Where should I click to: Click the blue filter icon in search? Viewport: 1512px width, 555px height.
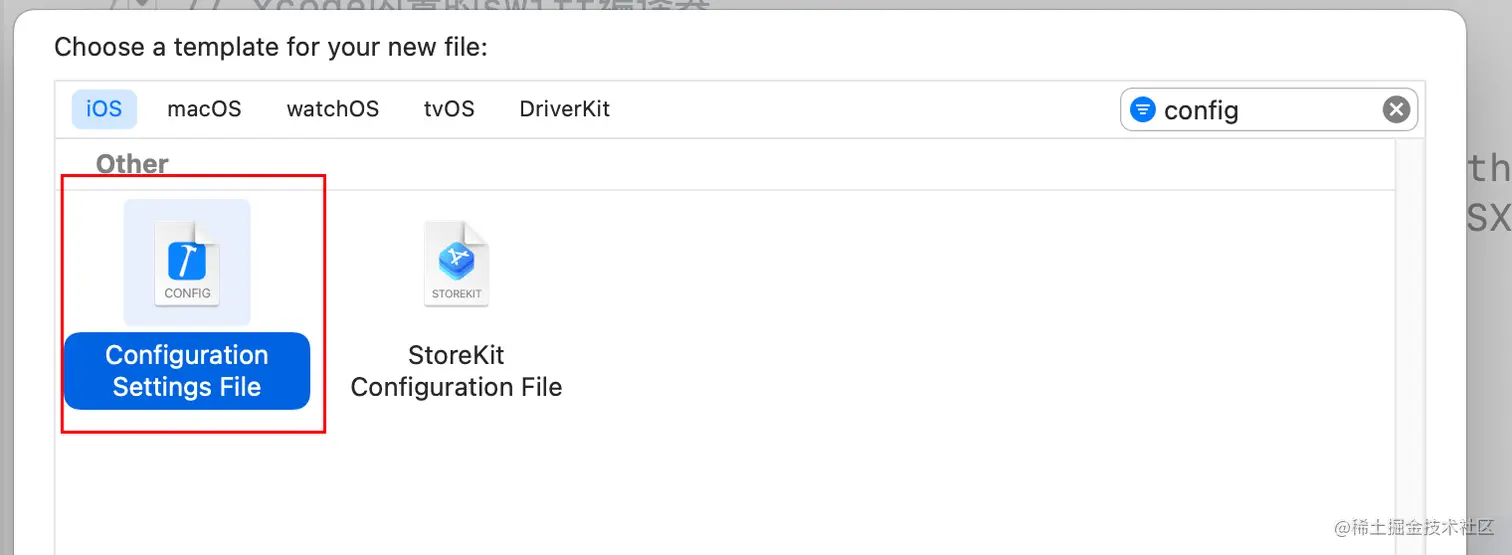pyautogui.click(x=1142, y=109)
